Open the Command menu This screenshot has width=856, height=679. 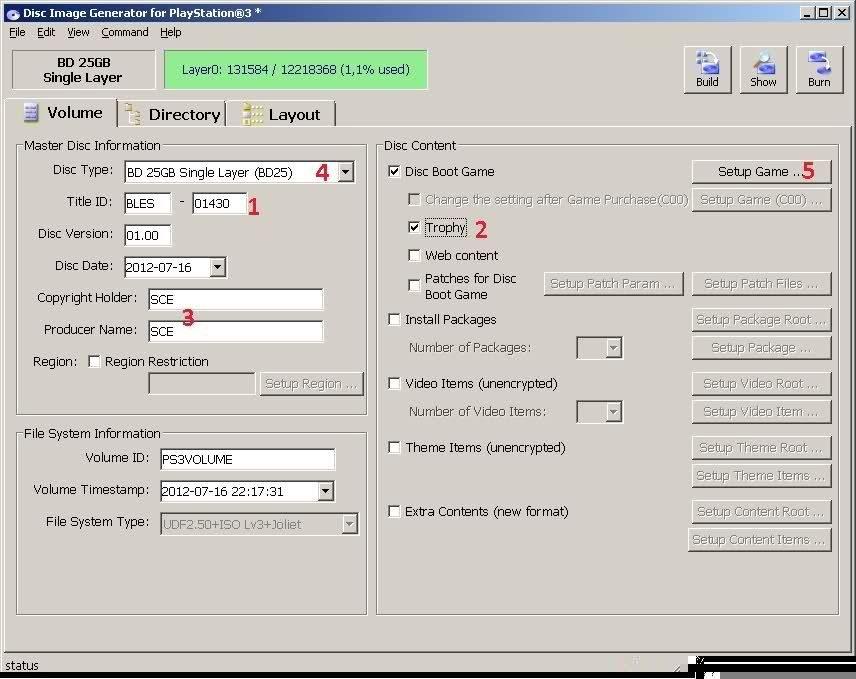124,32
